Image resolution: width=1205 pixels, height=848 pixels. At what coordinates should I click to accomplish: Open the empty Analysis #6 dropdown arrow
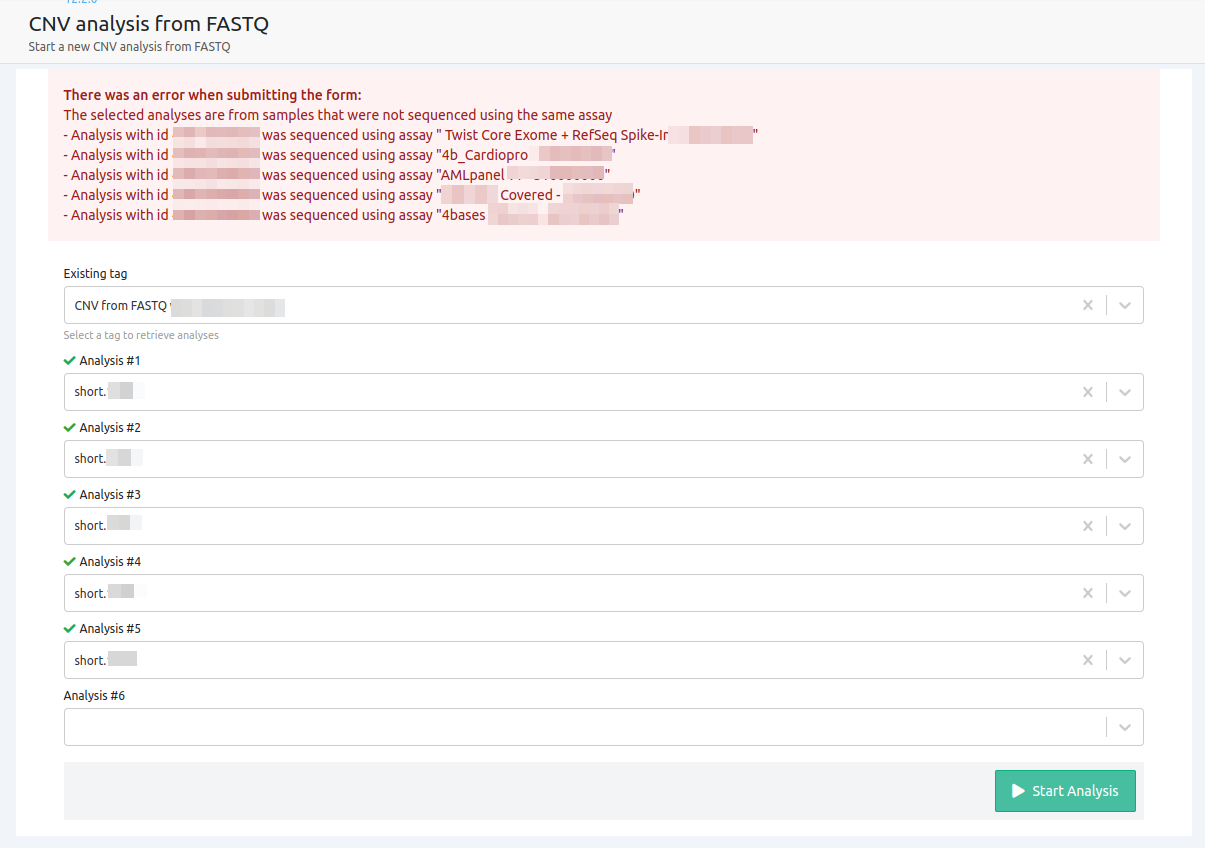coord(1125,727)
